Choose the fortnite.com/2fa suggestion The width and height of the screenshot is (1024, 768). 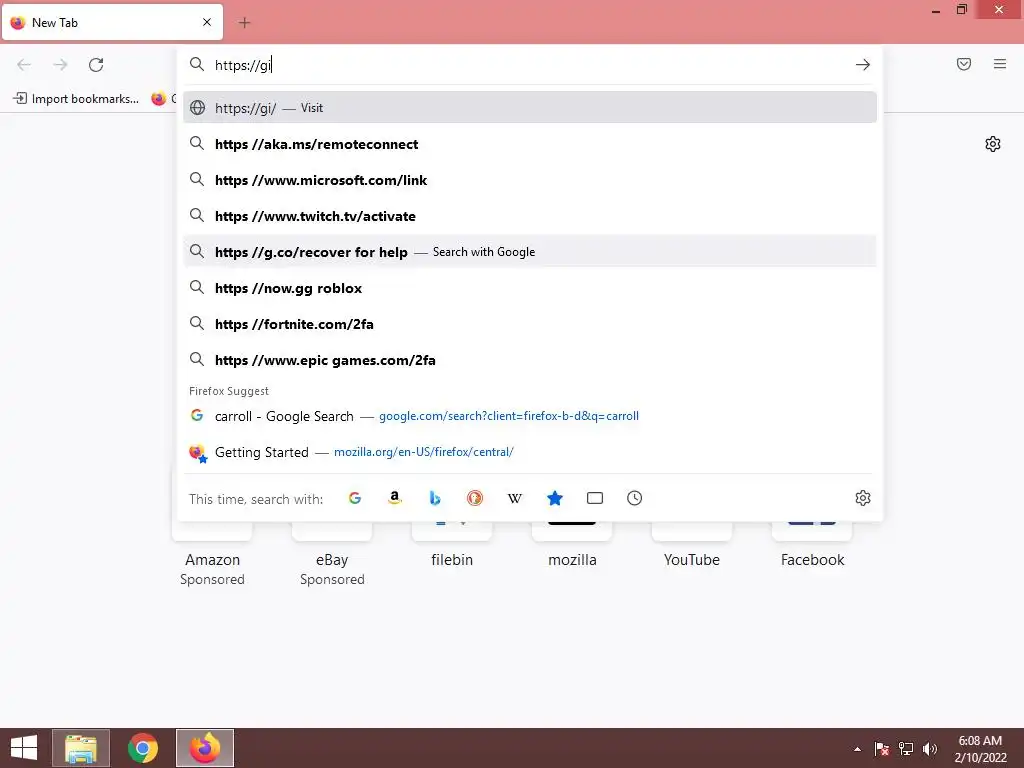530,323
